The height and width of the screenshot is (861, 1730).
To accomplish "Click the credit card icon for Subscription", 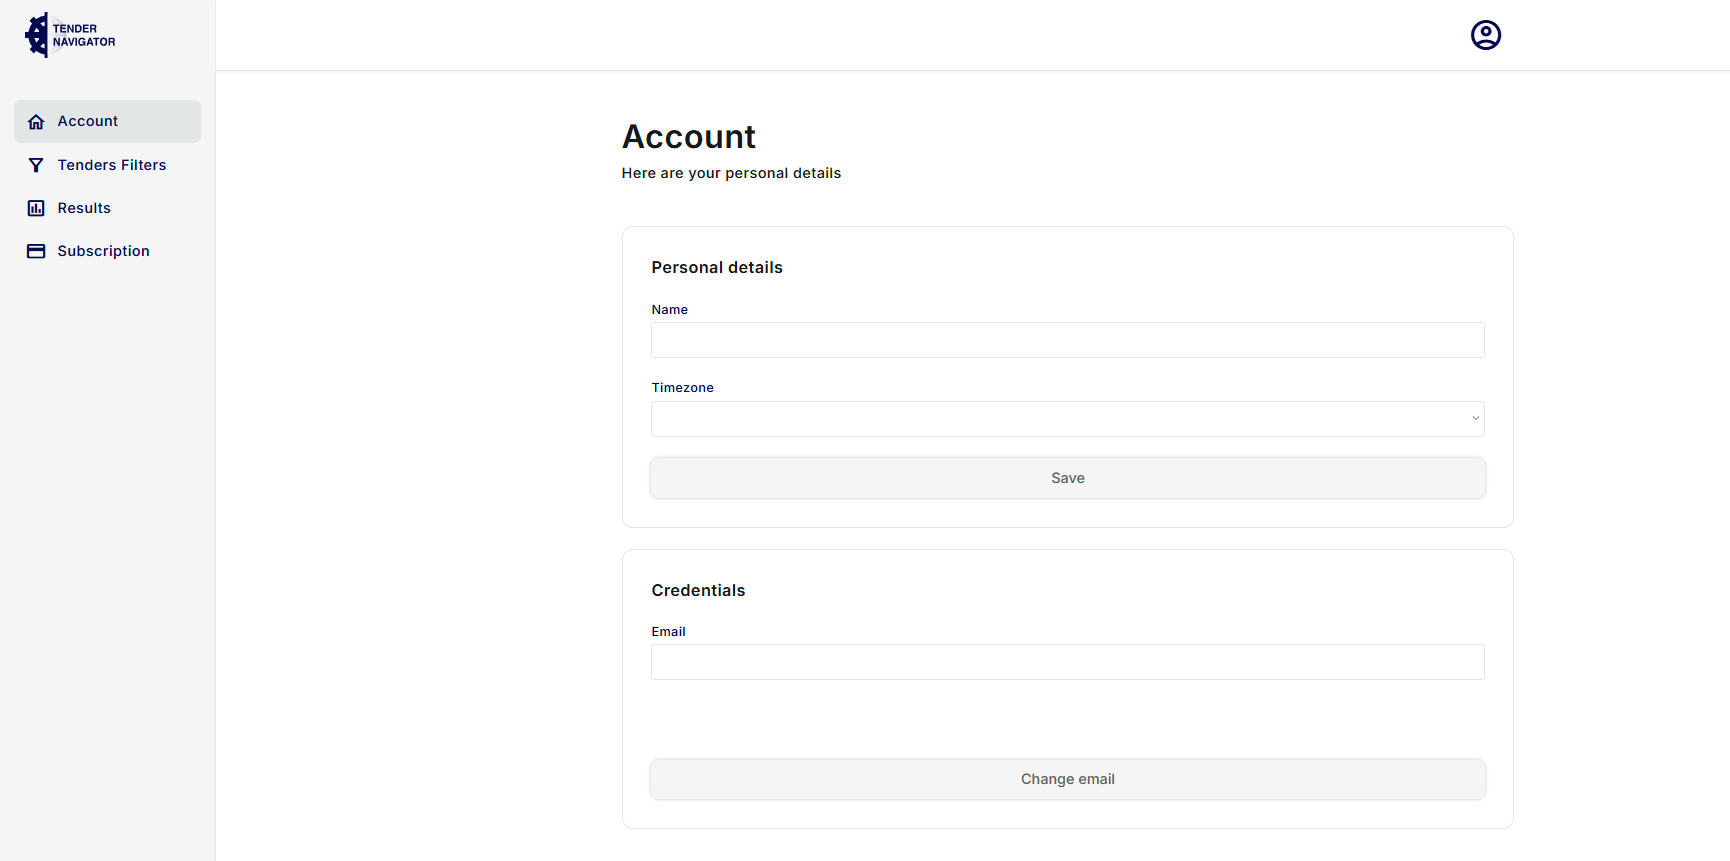I will (x=36, y=251).
